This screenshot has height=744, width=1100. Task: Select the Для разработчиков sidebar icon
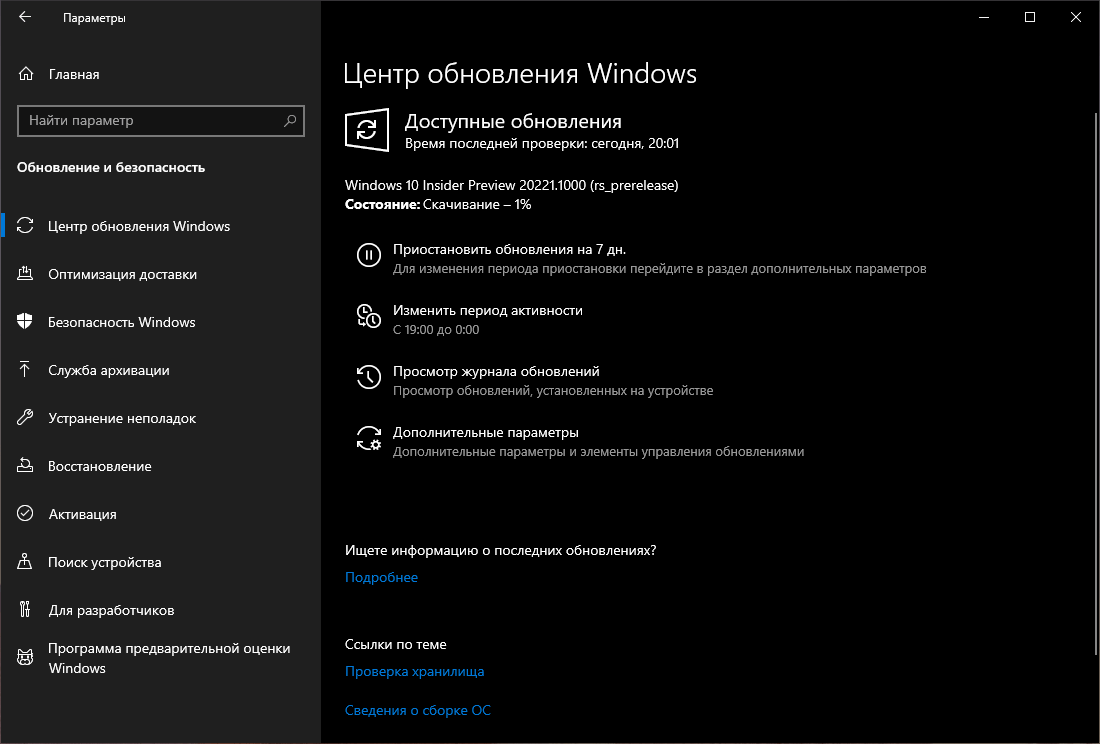click(x=24, y=610)
